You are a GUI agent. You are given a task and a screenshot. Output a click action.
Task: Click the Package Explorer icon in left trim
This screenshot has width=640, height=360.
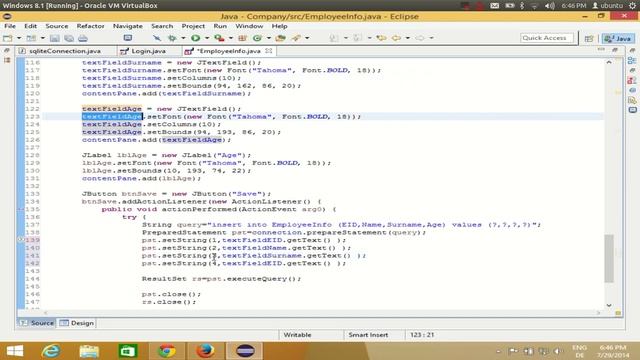pos(7,60)
